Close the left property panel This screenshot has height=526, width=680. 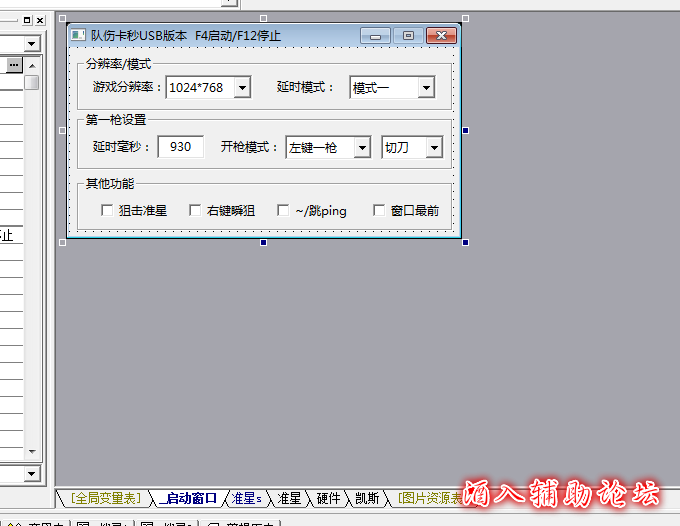(x=40, y=20)
